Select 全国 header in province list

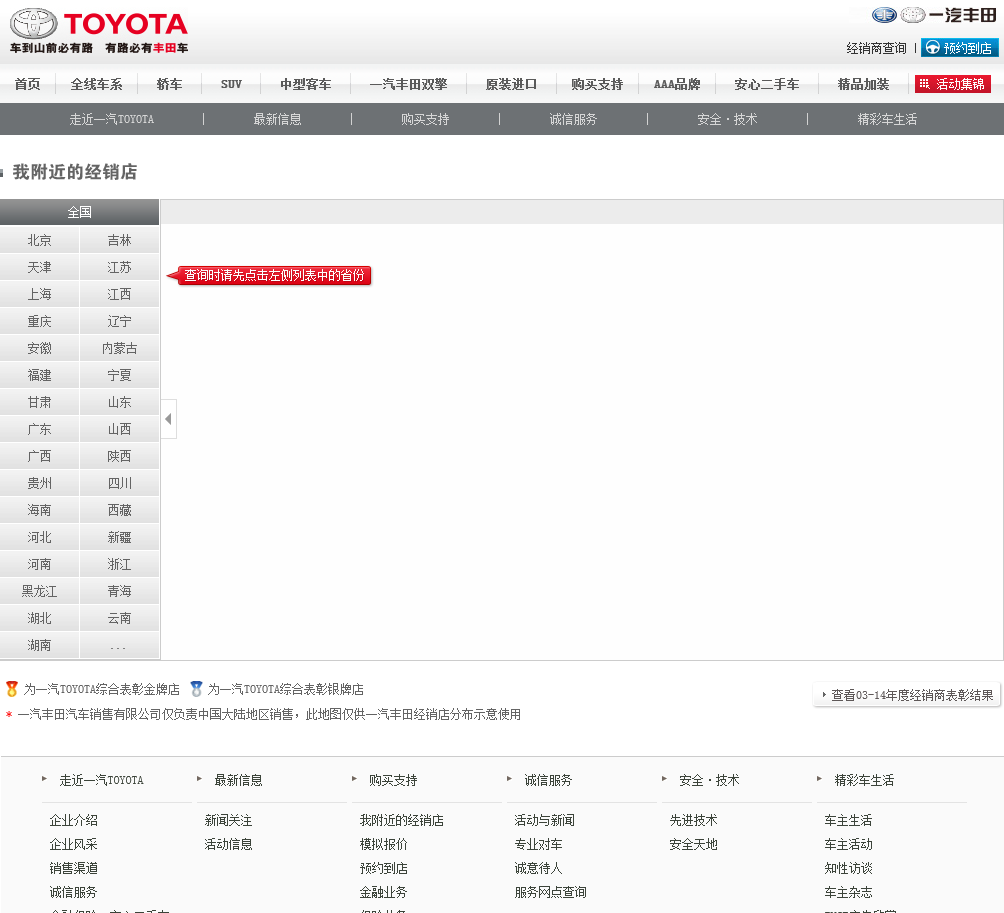point(79,212)
